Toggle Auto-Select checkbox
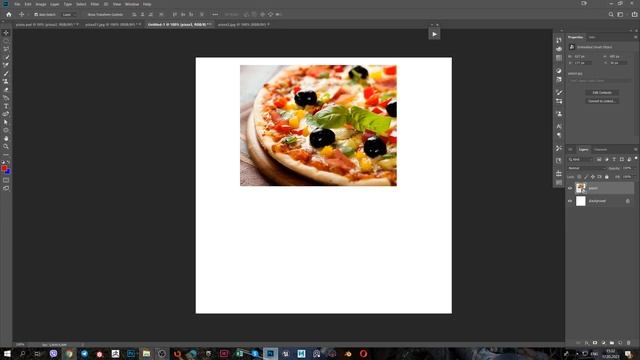Viewport: 640px width, 360px height. pyautogui.click(x=36, y=14)
